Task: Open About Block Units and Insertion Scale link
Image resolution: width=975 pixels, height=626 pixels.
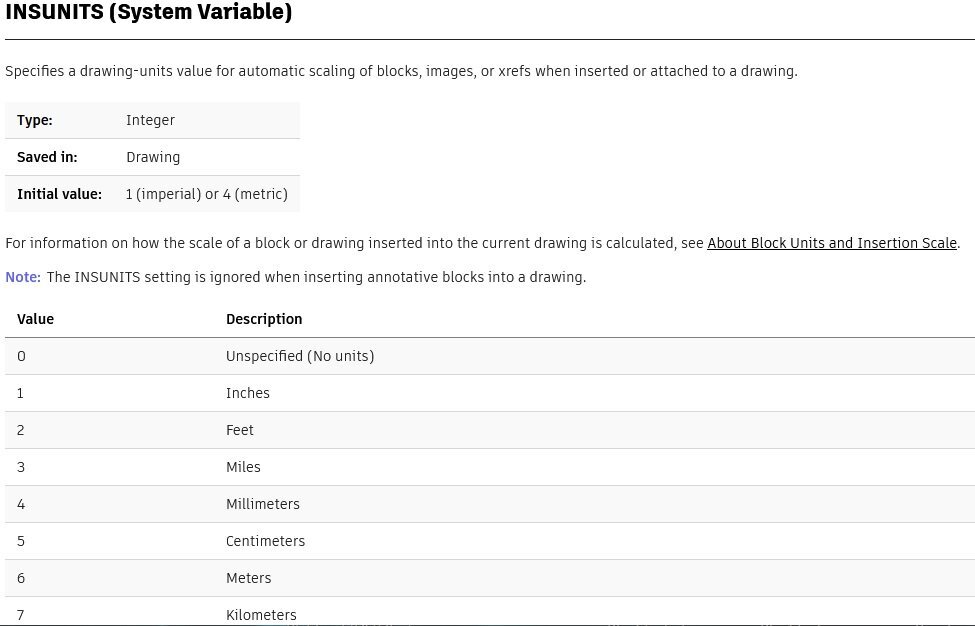Action: coord(832,243)
